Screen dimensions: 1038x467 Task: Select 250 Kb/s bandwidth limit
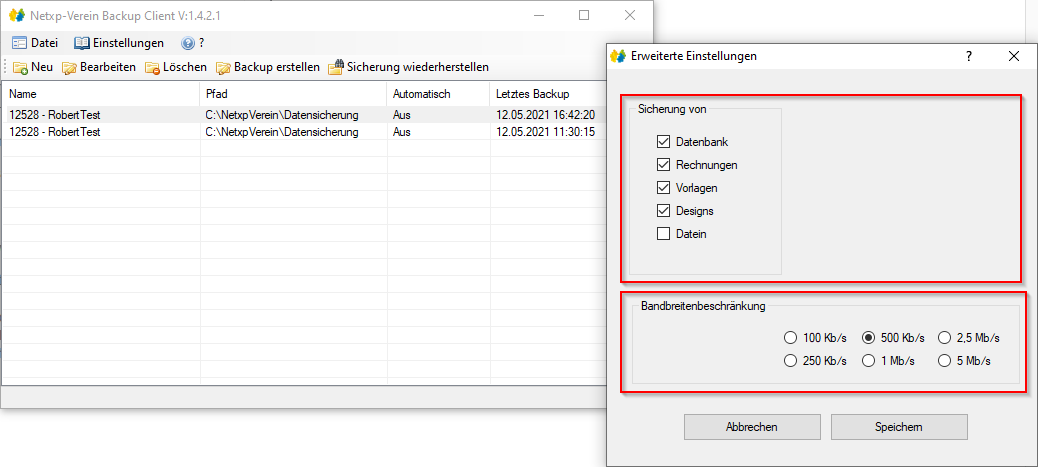pyautogui.click(x=790, y=361)
